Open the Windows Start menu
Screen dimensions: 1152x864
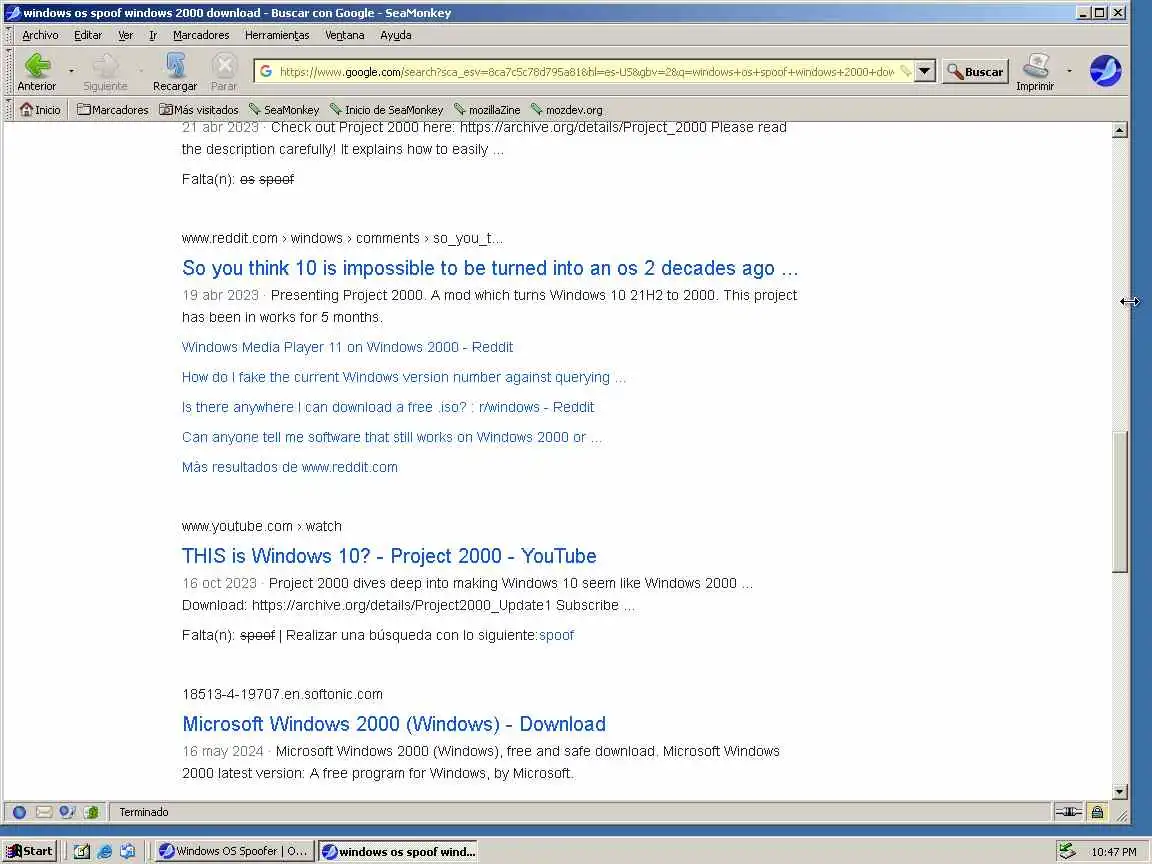click(29, 852)
